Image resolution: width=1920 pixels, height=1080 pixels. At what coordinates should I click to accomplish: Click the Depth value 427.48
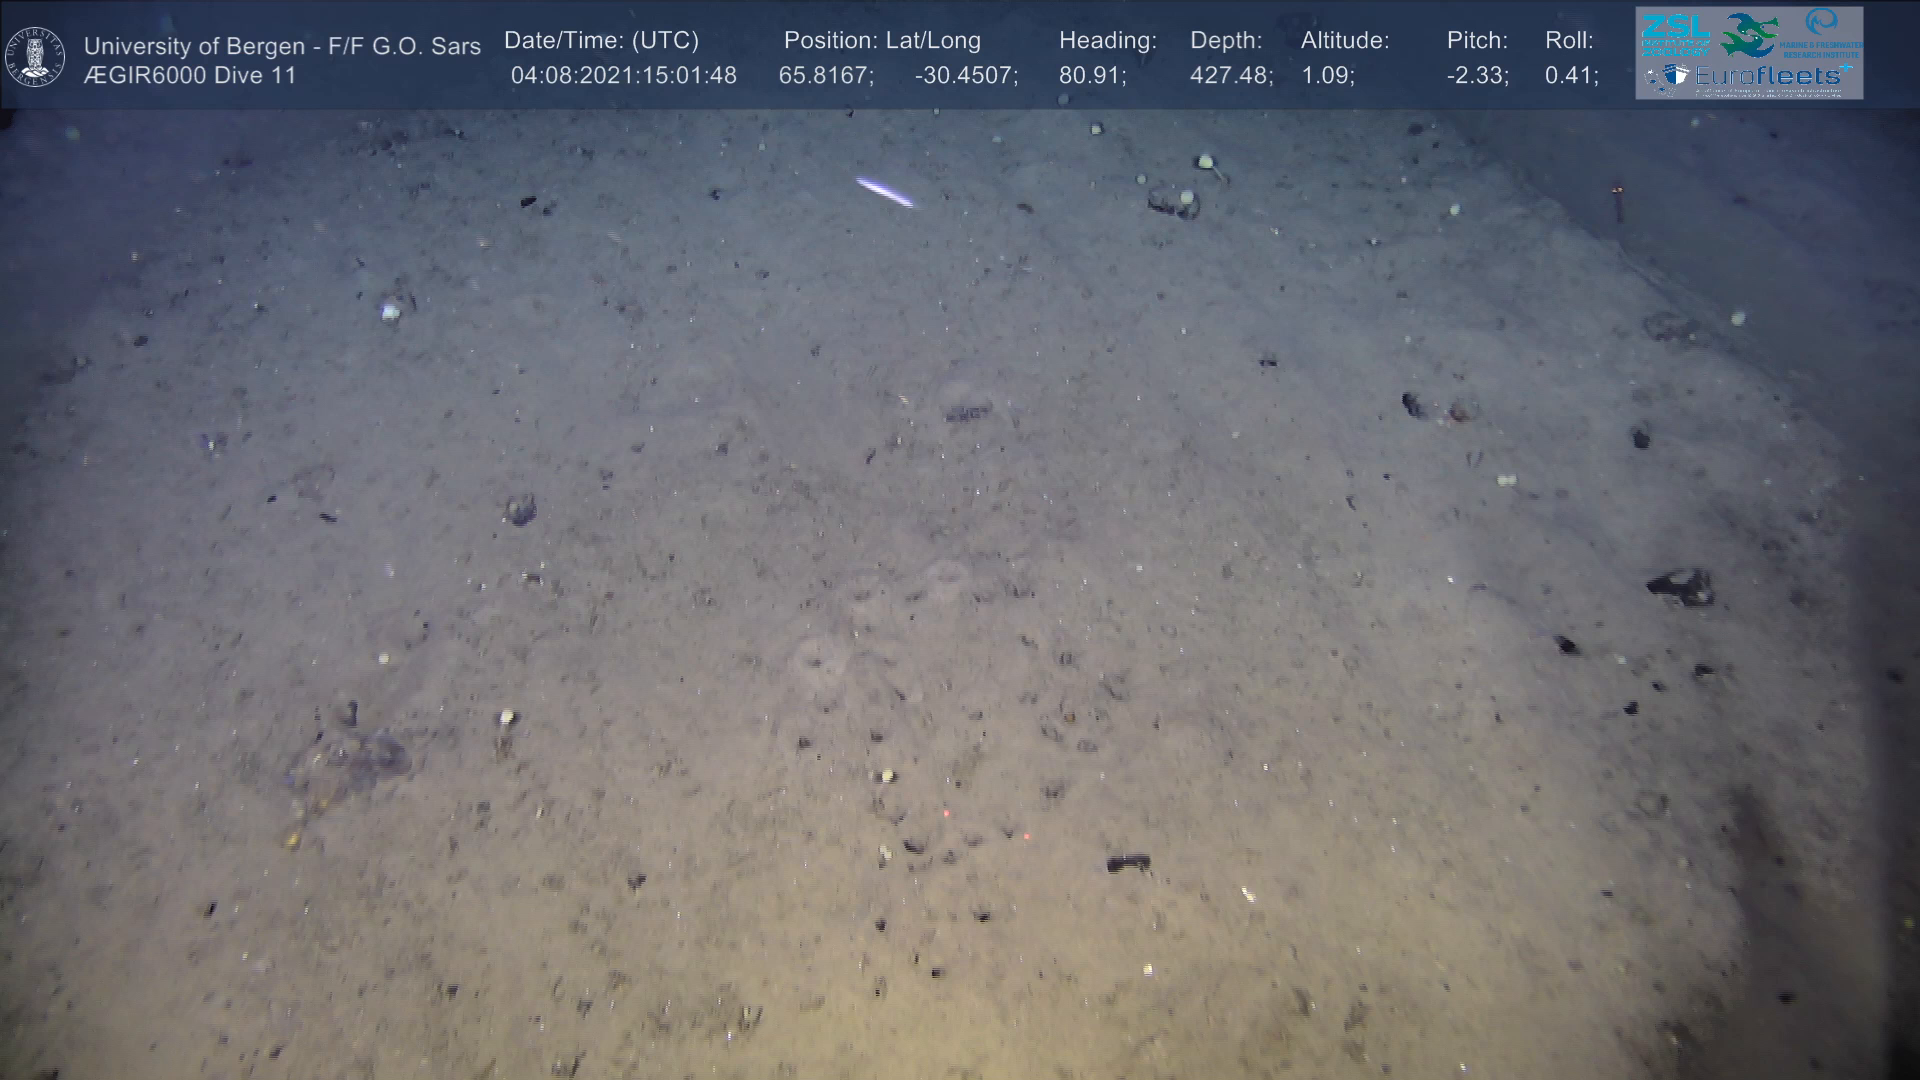(1230, 76)
